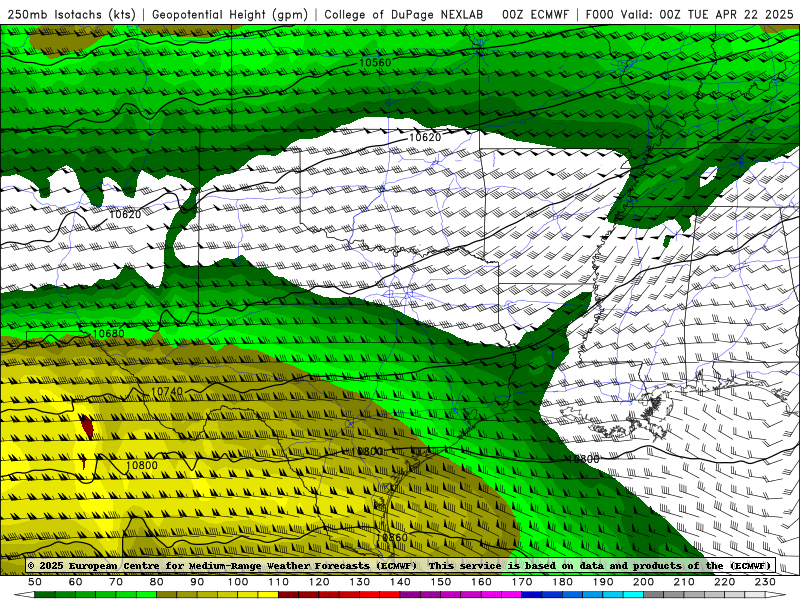The width and height of the screenshot is (800, 600).
Task: Click the 100 value on the color scale
Action: (238, 582)
